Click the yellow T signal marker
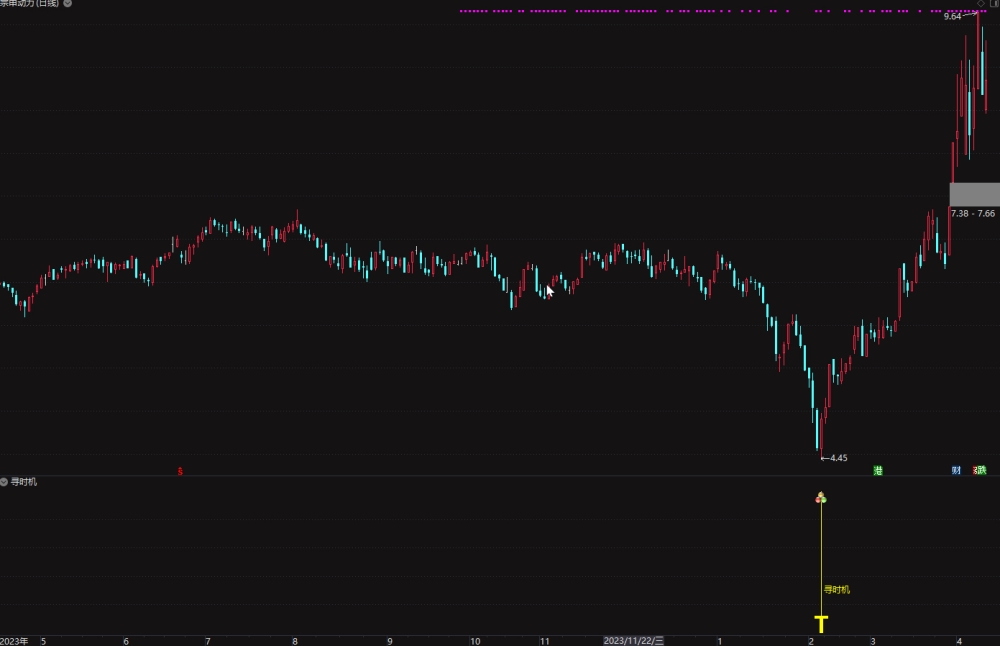 [821, 624]
